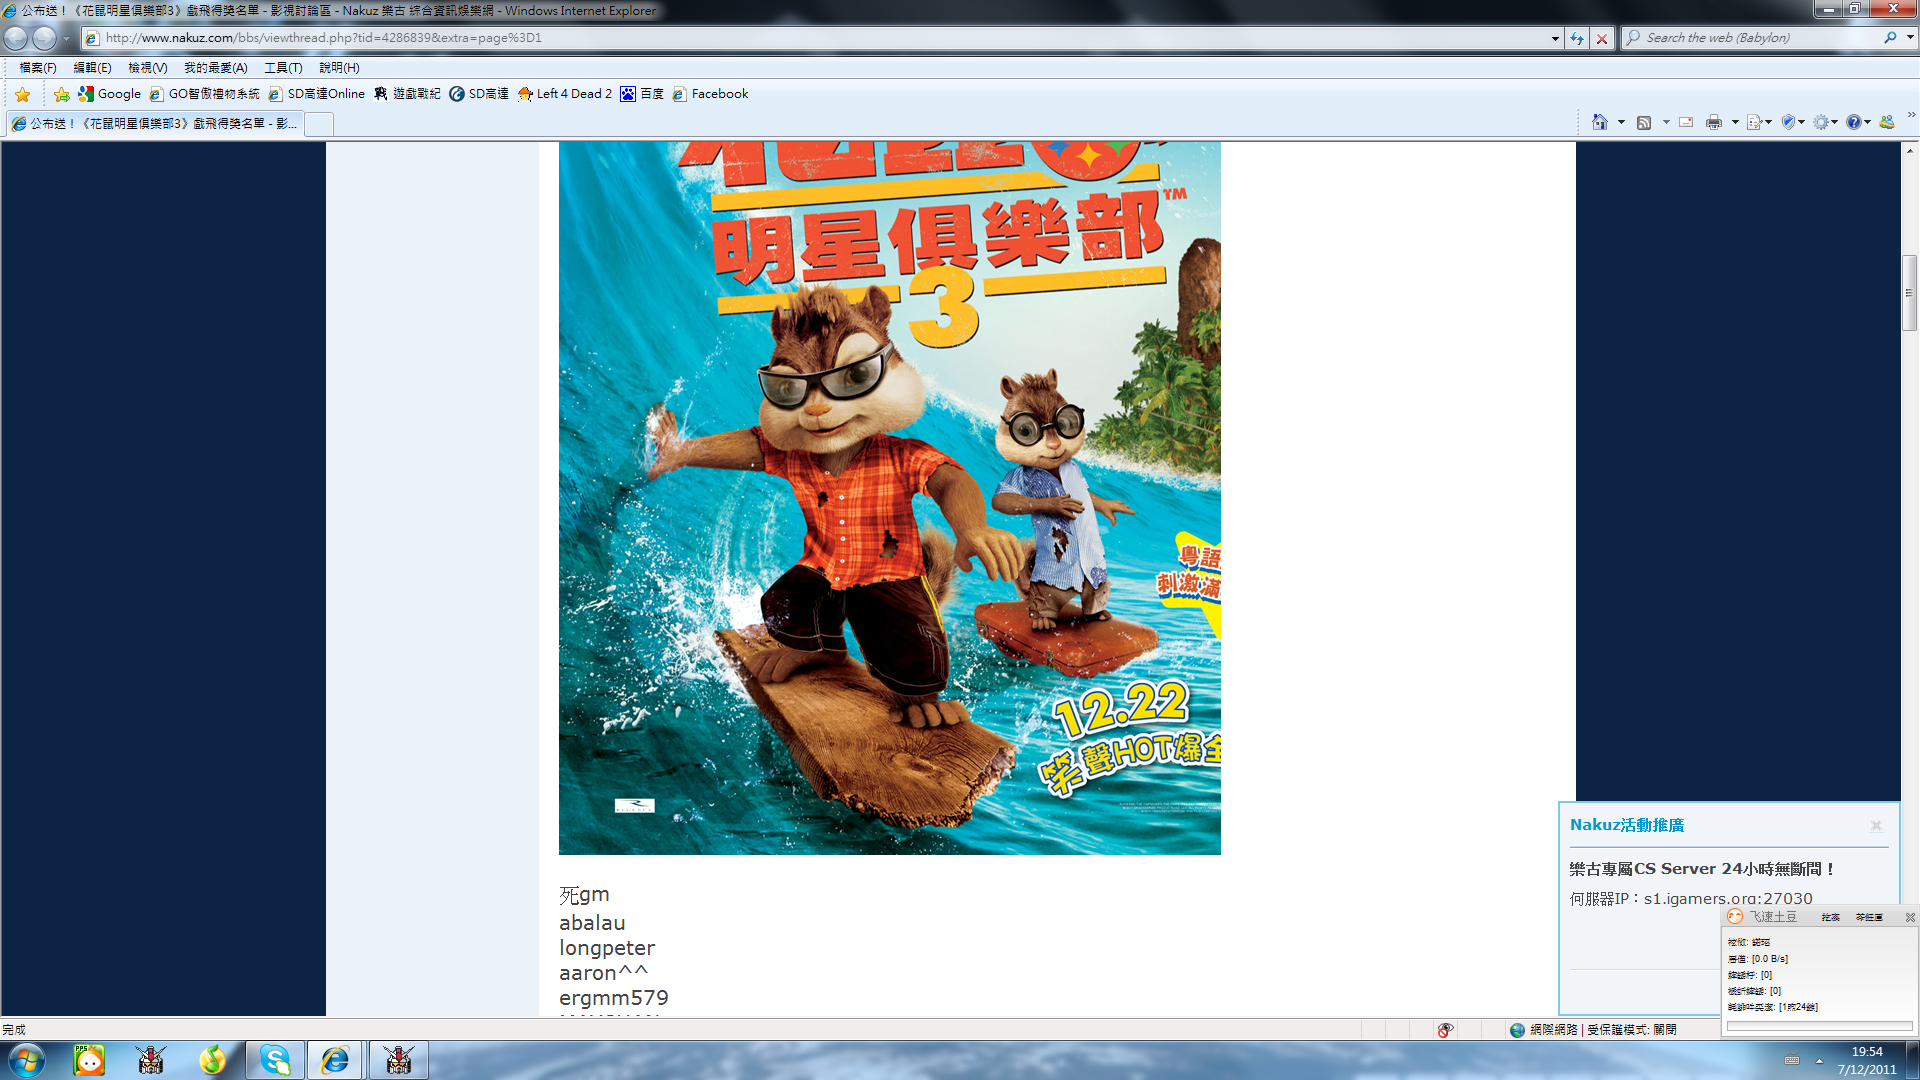Open the Internet Explorer taskbar icon
1920x1080 pixels.
tap(335, 1060)
